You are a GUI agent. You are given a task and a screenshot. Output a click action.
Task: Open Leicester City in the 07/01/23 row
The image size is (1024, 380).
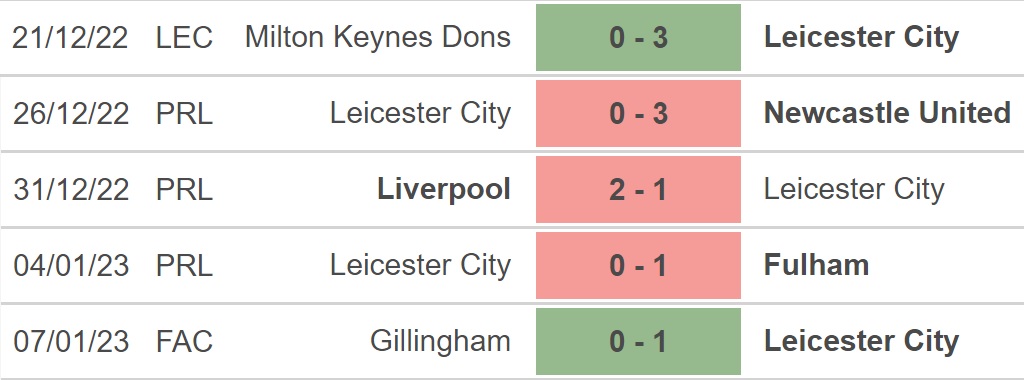[861, 341]
